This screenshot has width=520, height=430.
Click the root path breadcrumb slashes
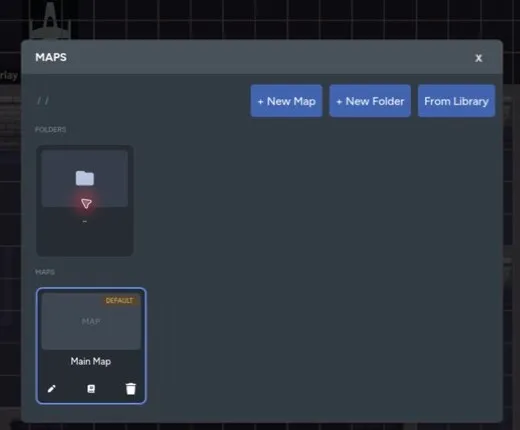click(x=43, y=100)
